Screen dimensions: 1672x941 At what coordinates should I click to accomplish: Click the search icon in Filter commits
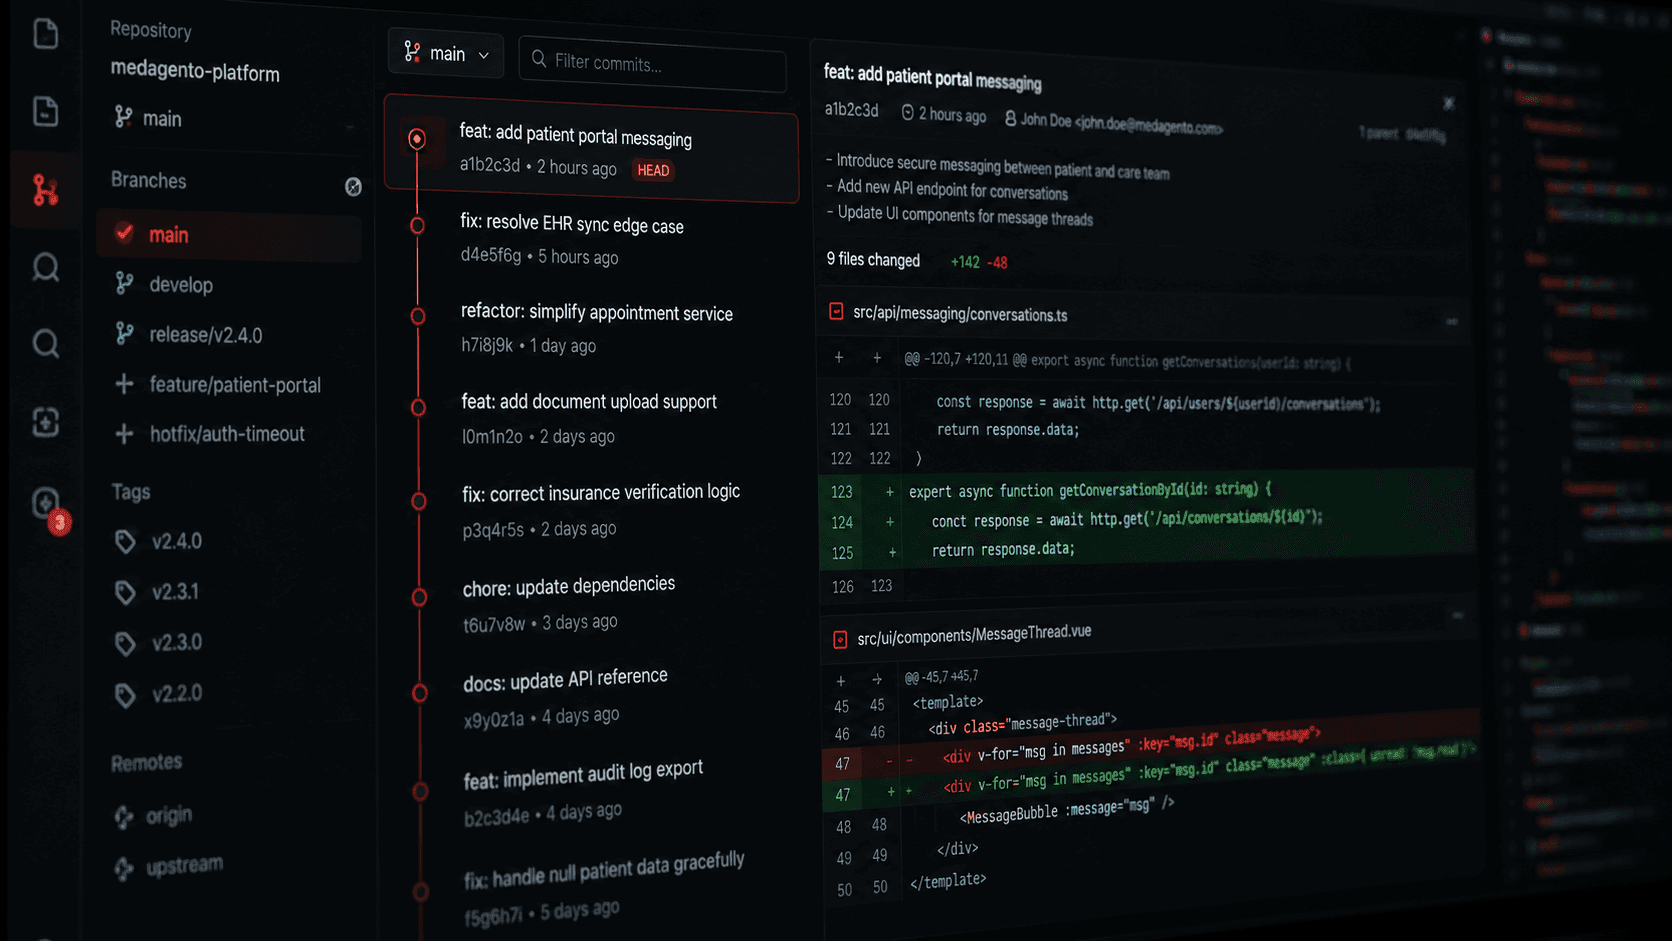[539, 59]
